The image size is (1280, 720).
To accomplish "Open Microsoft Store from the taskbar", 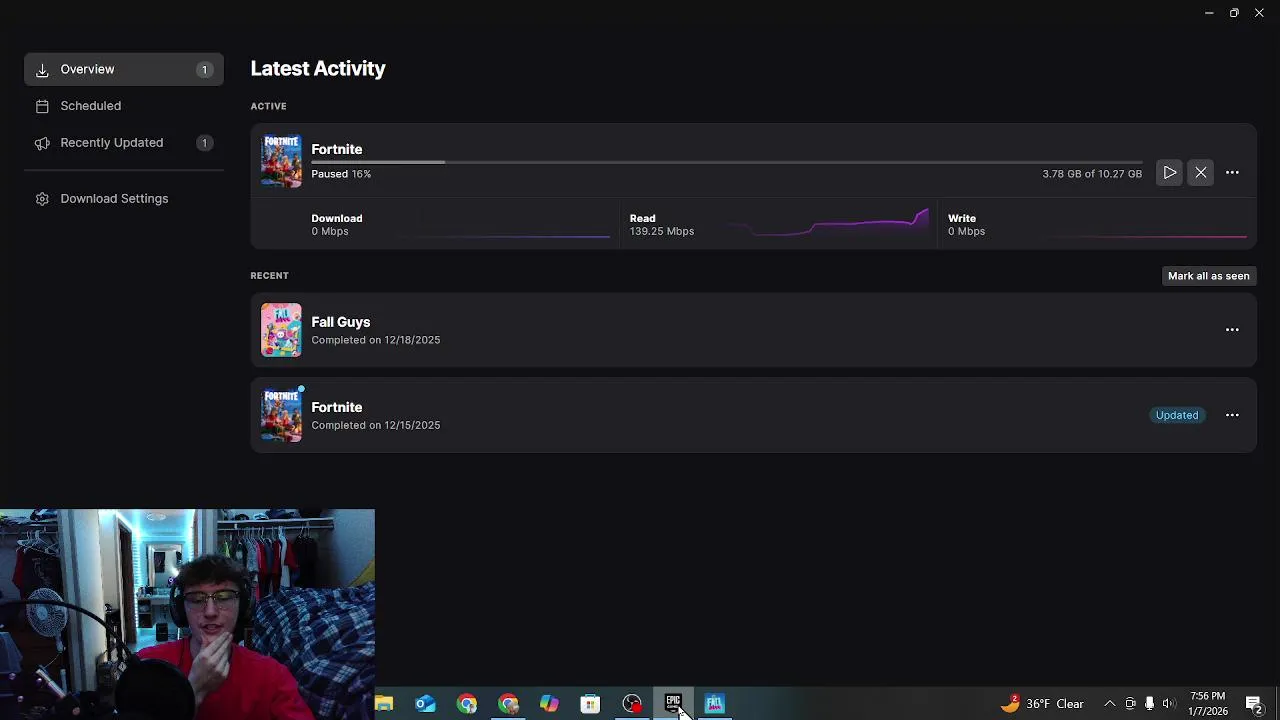I will coord(590,704).
